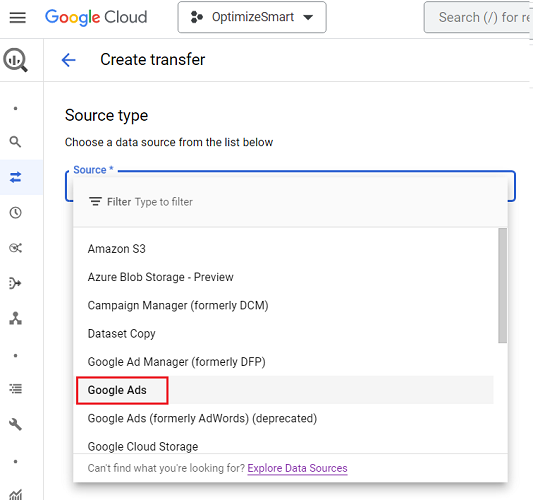
Task: Choose the Google Ads source
Action: pyautogui.click(x=283, y=390)
